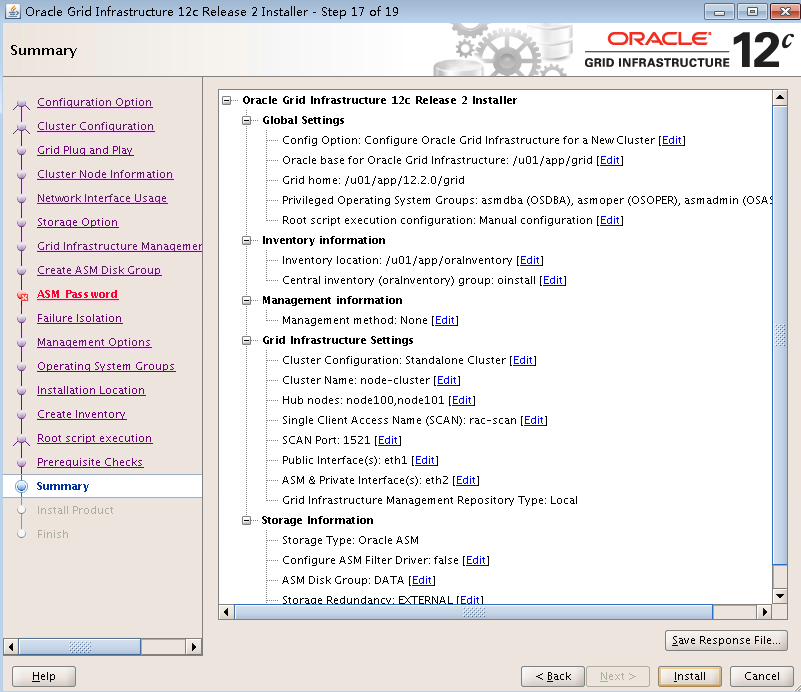Image resolution: width=801 pixels, height=692 pixels.
Task: Click summary tree horizontal scrollbar thumb
Action: coord(474,612)
